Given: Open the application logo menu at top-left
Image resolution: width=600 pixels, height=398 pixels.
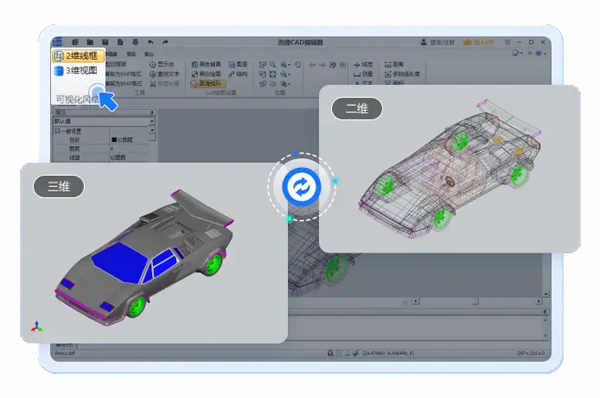Looking at the screenshot, I should (x=57, y=42).
